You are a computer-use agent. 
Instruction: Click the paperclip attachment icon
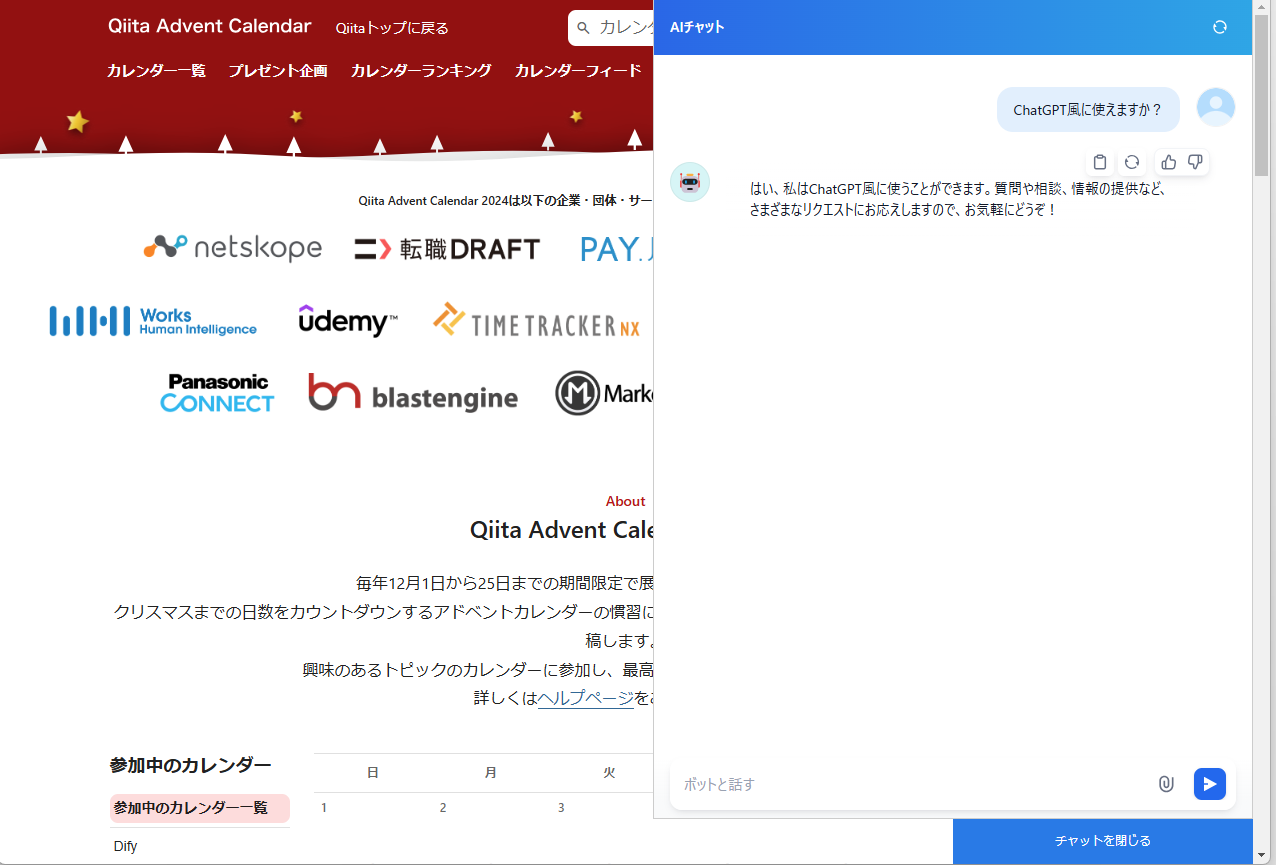1166,784
